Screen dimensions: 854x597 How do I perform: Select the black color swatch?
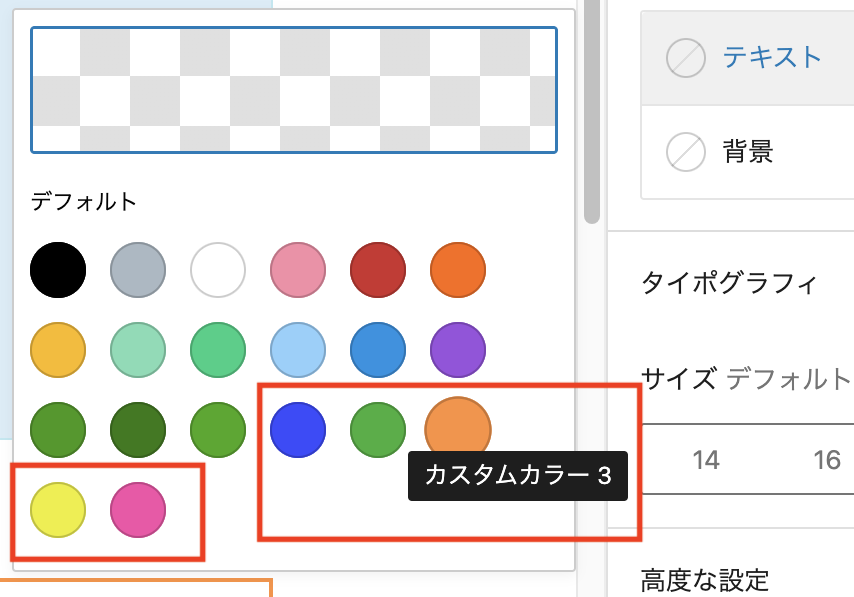[x=58, y=270]
